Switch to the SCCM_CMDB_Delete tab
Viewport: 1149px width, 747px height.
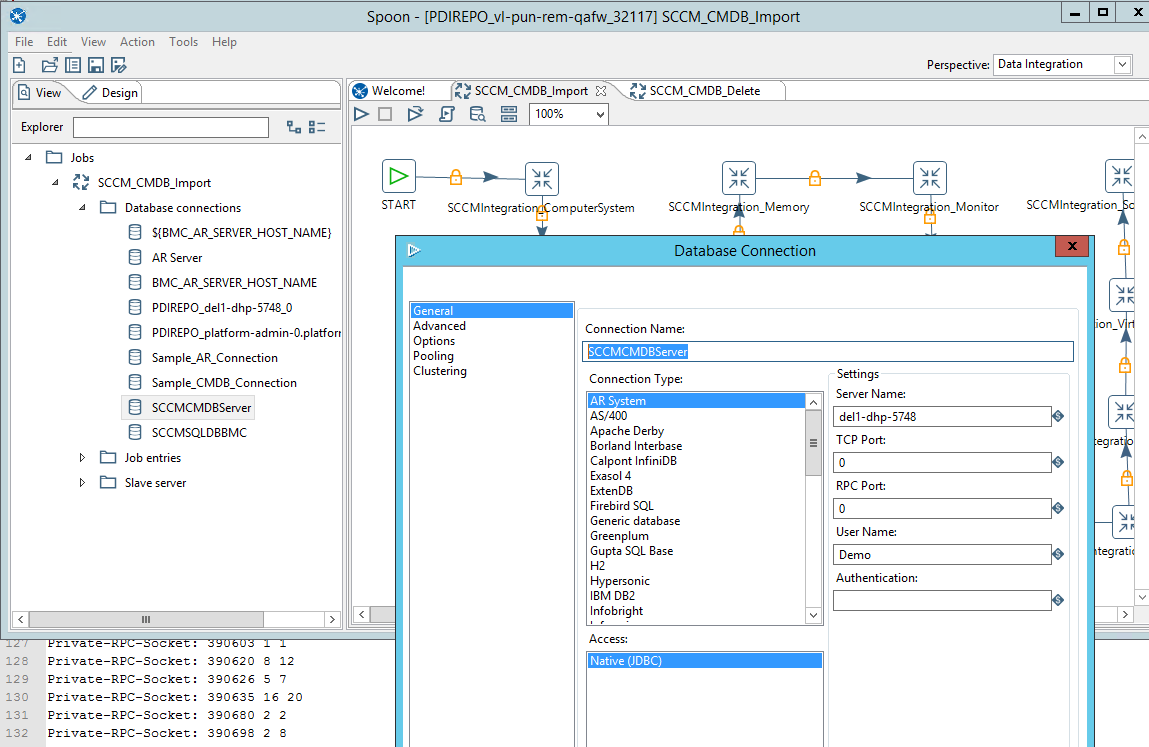coord(704,91)
